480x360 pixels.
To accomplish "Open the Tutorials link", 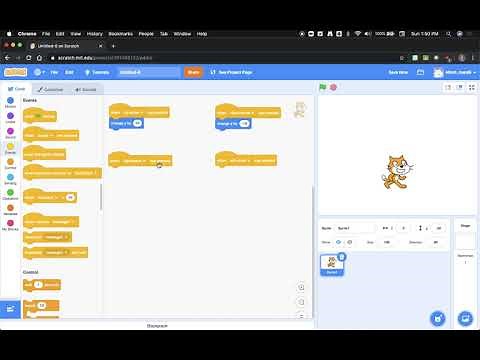I will point(97,72).
